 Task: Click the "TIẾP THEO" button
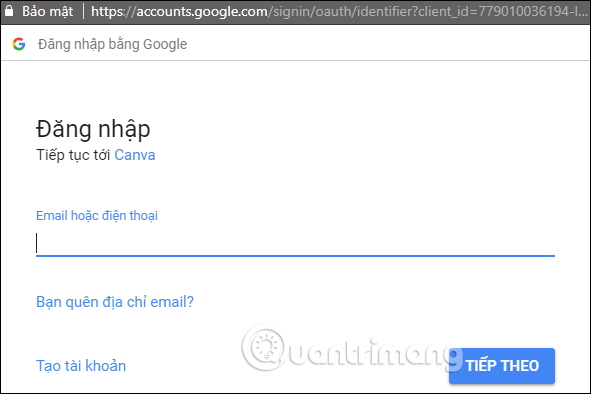(x=502, y=366)
